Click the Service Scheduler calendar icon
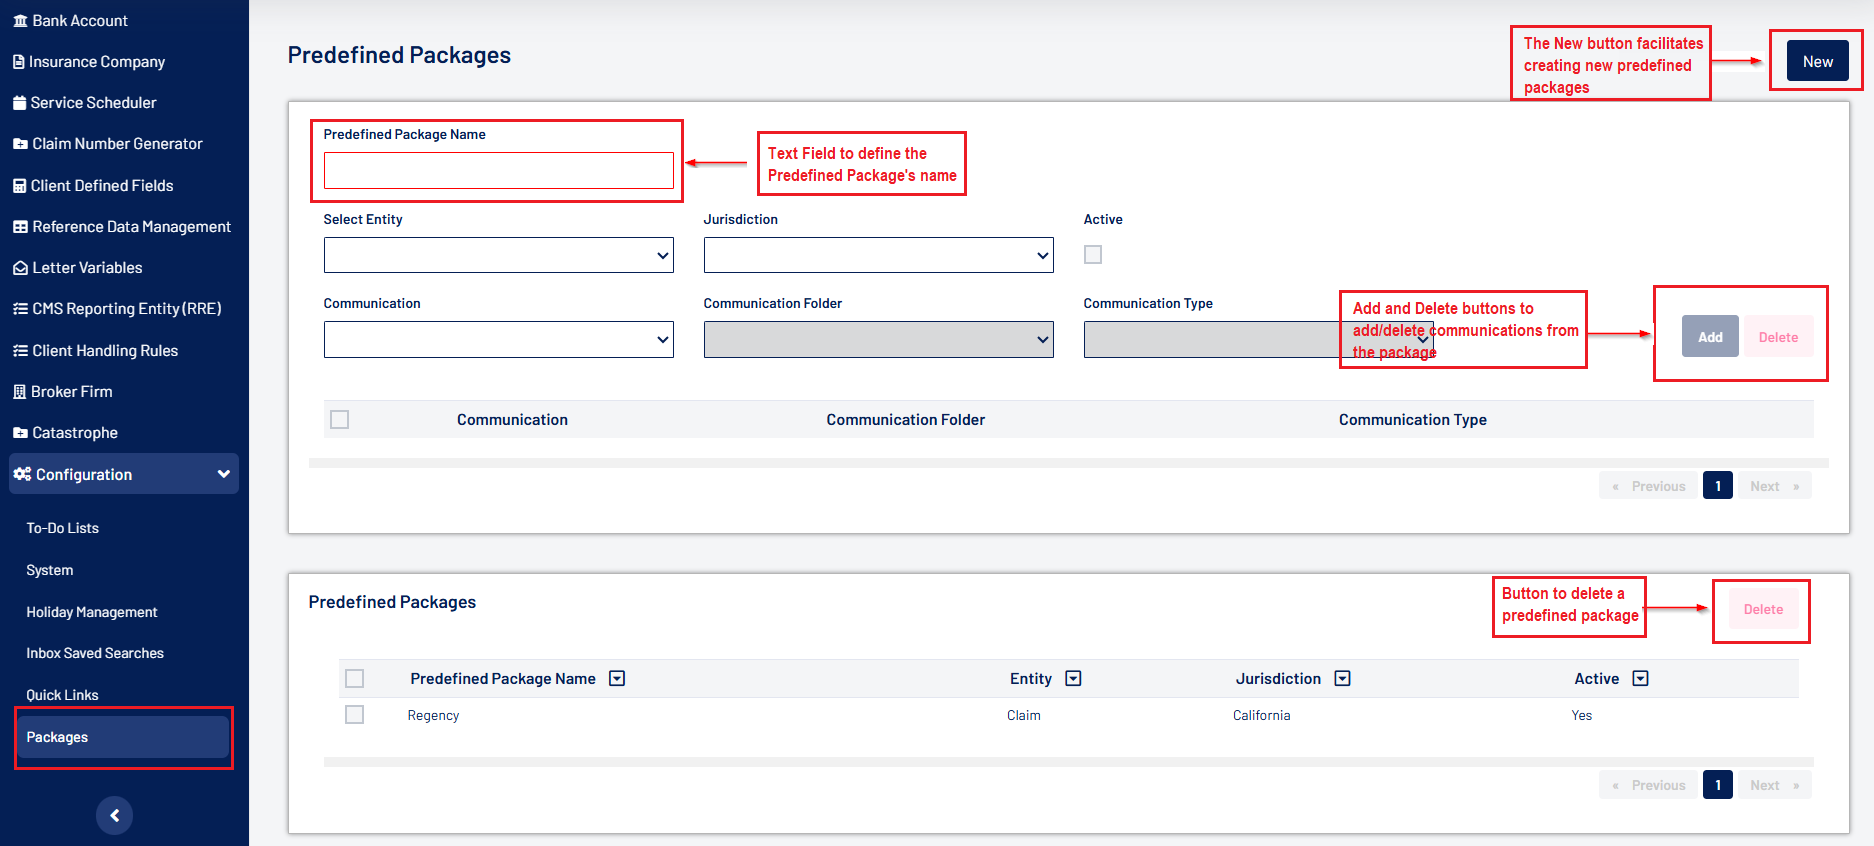Viewport: 1874px width, 846px height. 19,103
